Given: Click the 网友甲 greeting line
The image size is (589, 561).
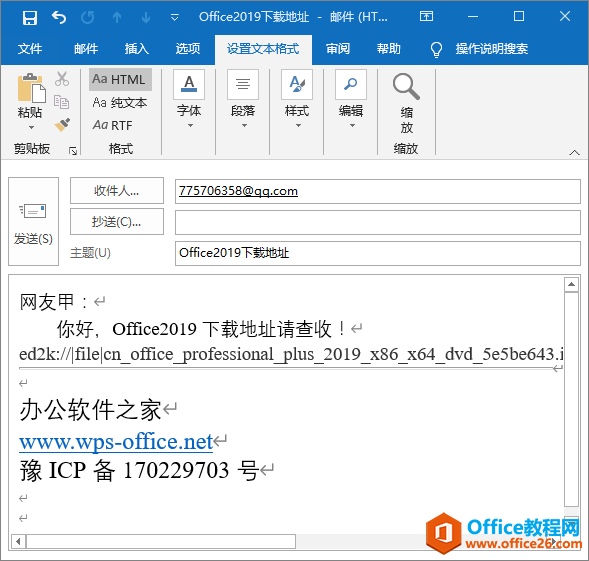Looking at the screenshot, I should (54, 301).
